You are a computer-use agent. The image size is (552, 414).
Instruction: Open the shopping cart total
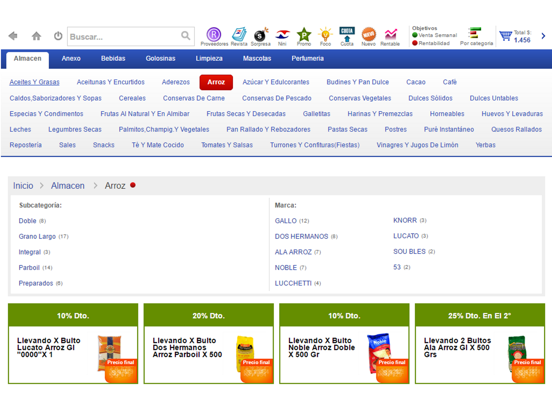point(515,36)
